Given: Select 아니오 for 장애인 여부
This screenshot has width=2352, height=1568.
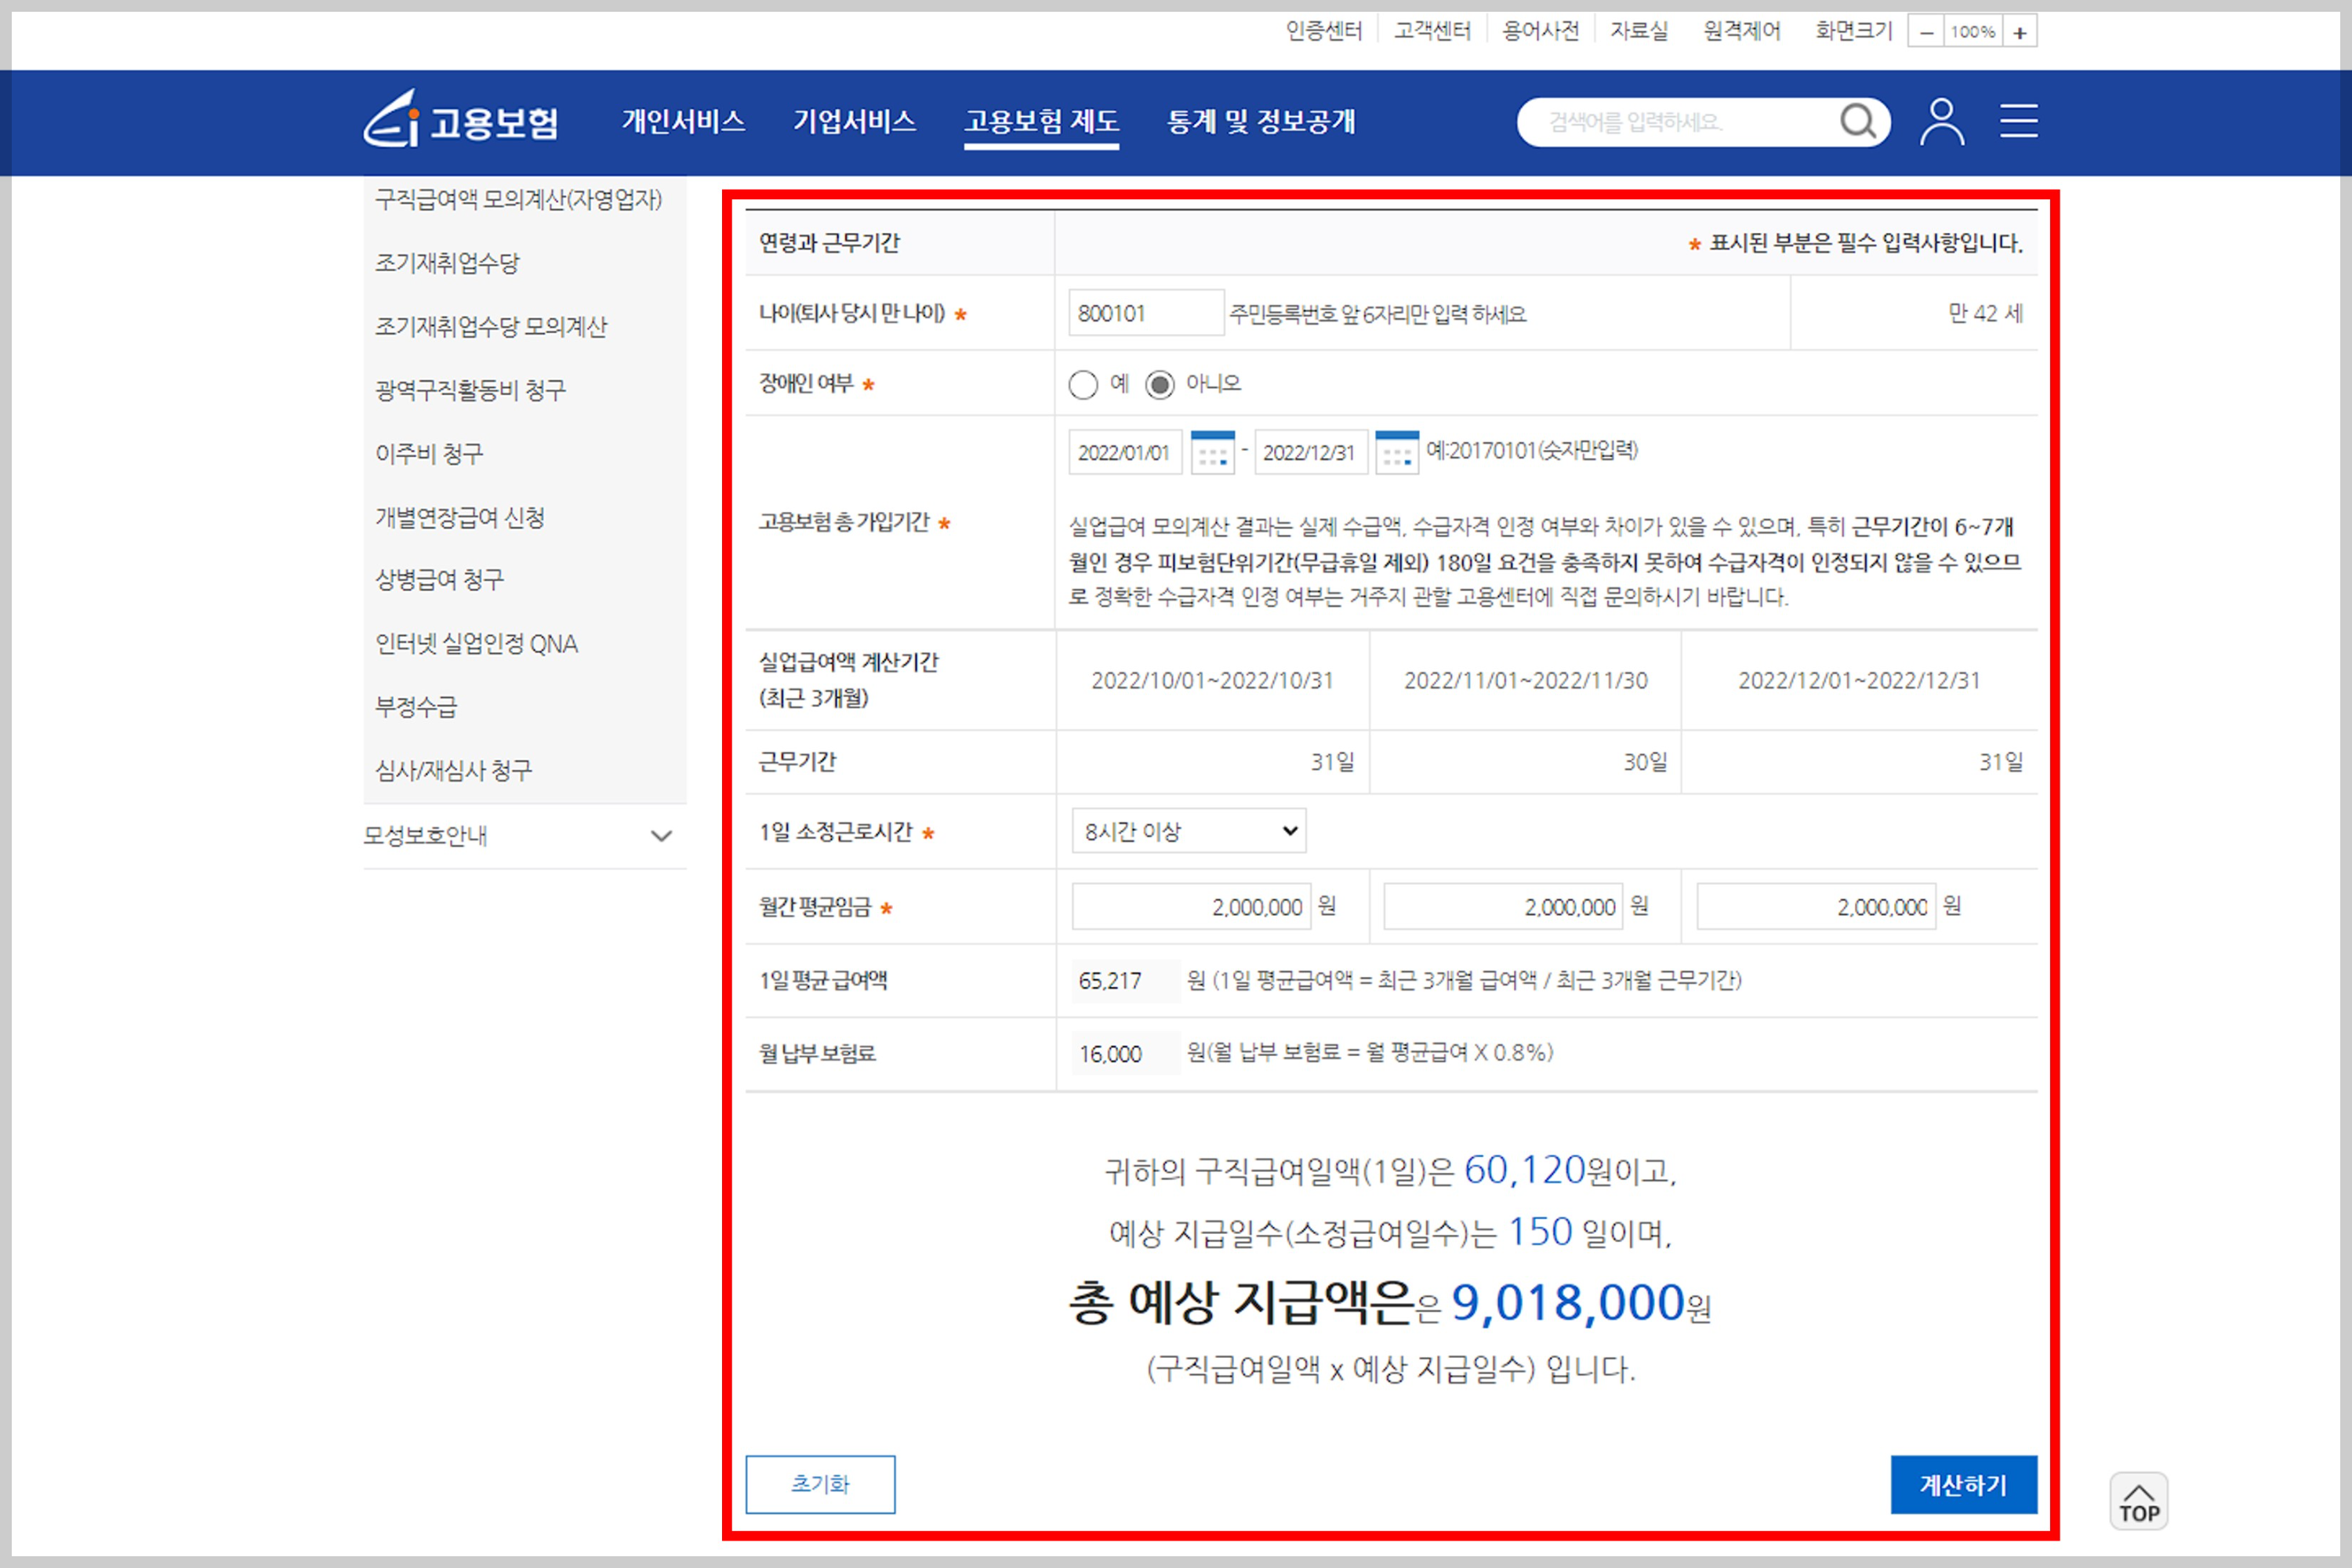Looking at the screenshot, I should 1159,384.
